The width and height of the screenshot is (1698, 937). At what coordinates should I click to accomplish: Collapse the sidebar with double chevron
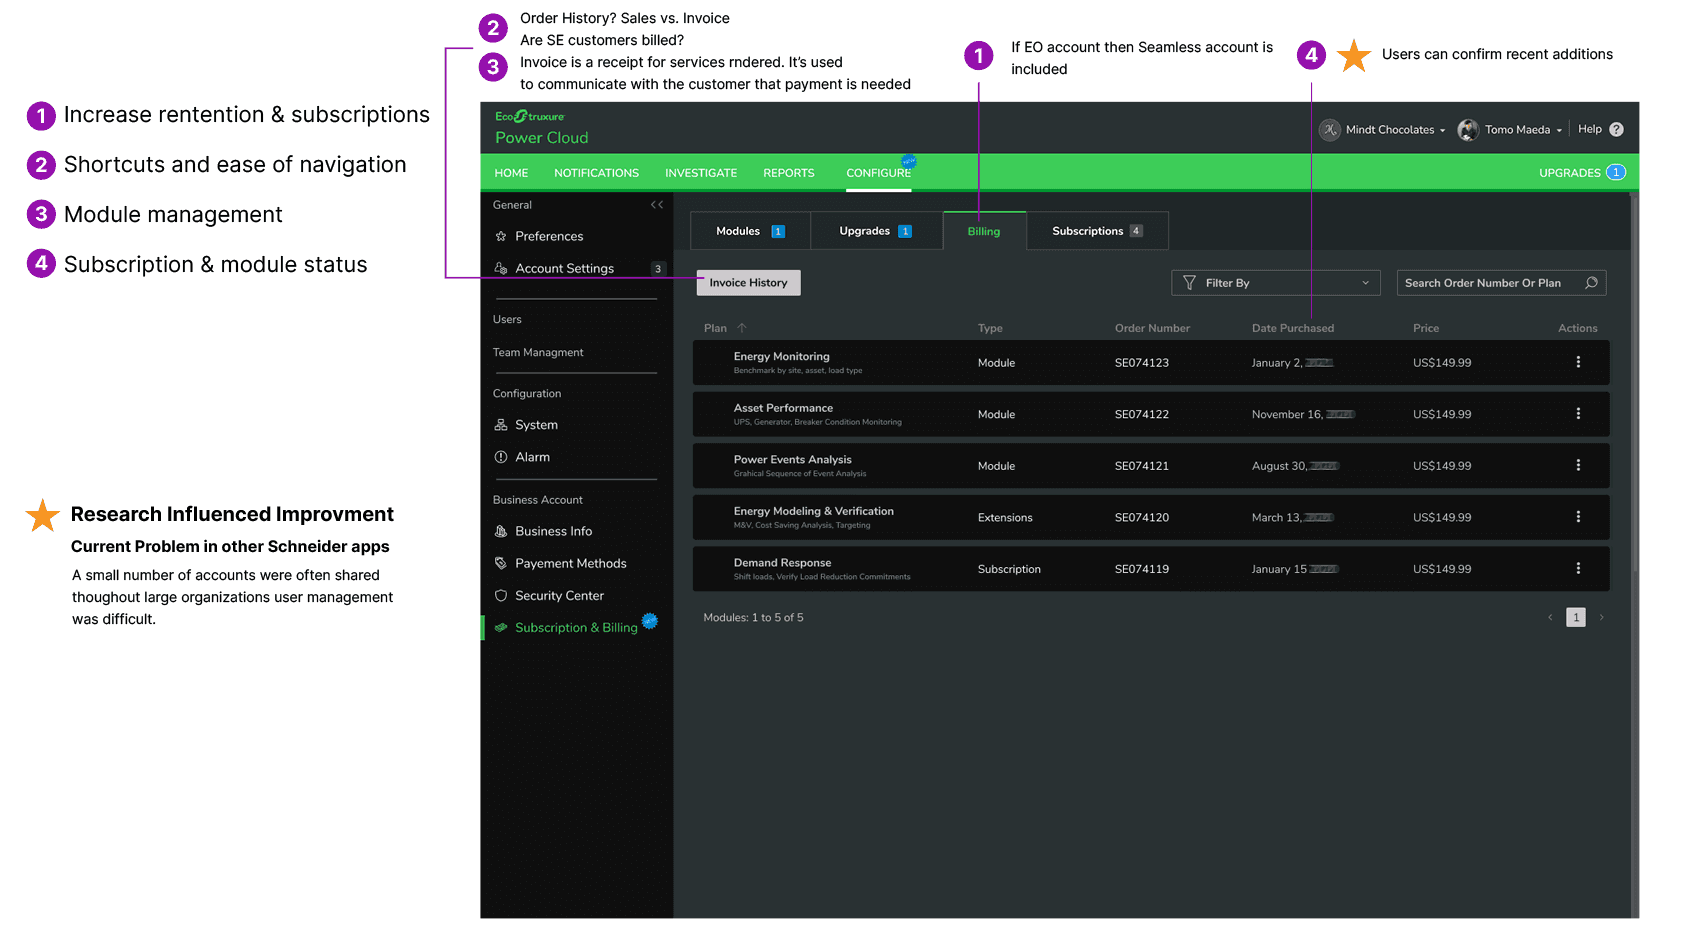click(657, 205)
